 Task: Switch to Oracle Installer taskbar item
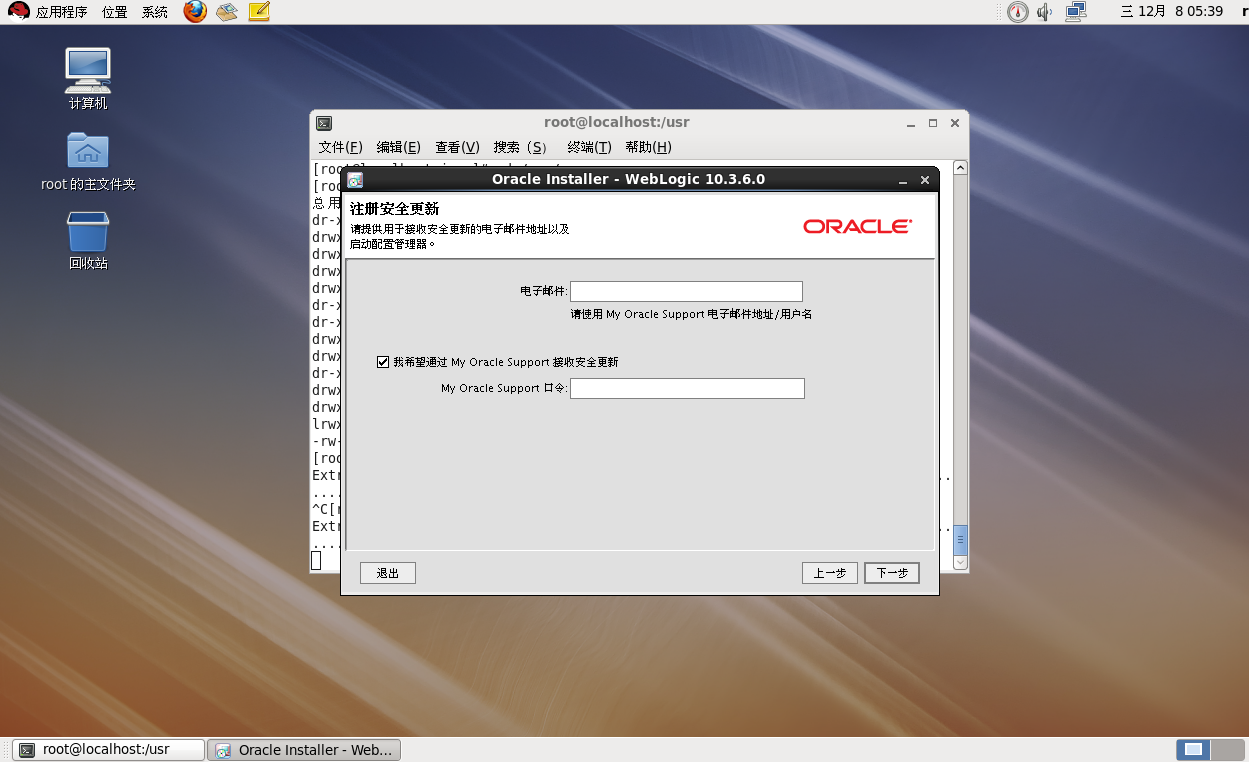(305, 750)
